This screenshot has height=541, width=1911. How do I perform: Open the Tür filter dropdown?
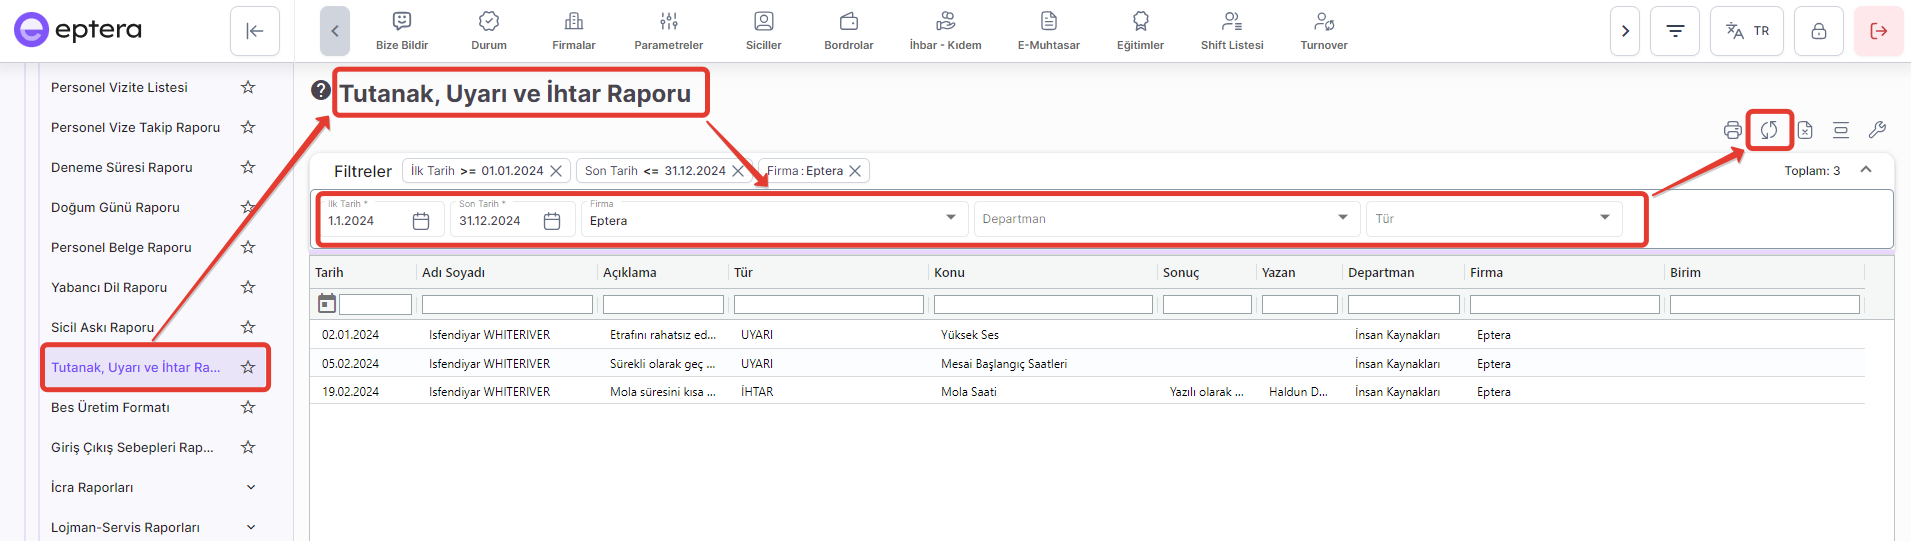pos(1493,219)
